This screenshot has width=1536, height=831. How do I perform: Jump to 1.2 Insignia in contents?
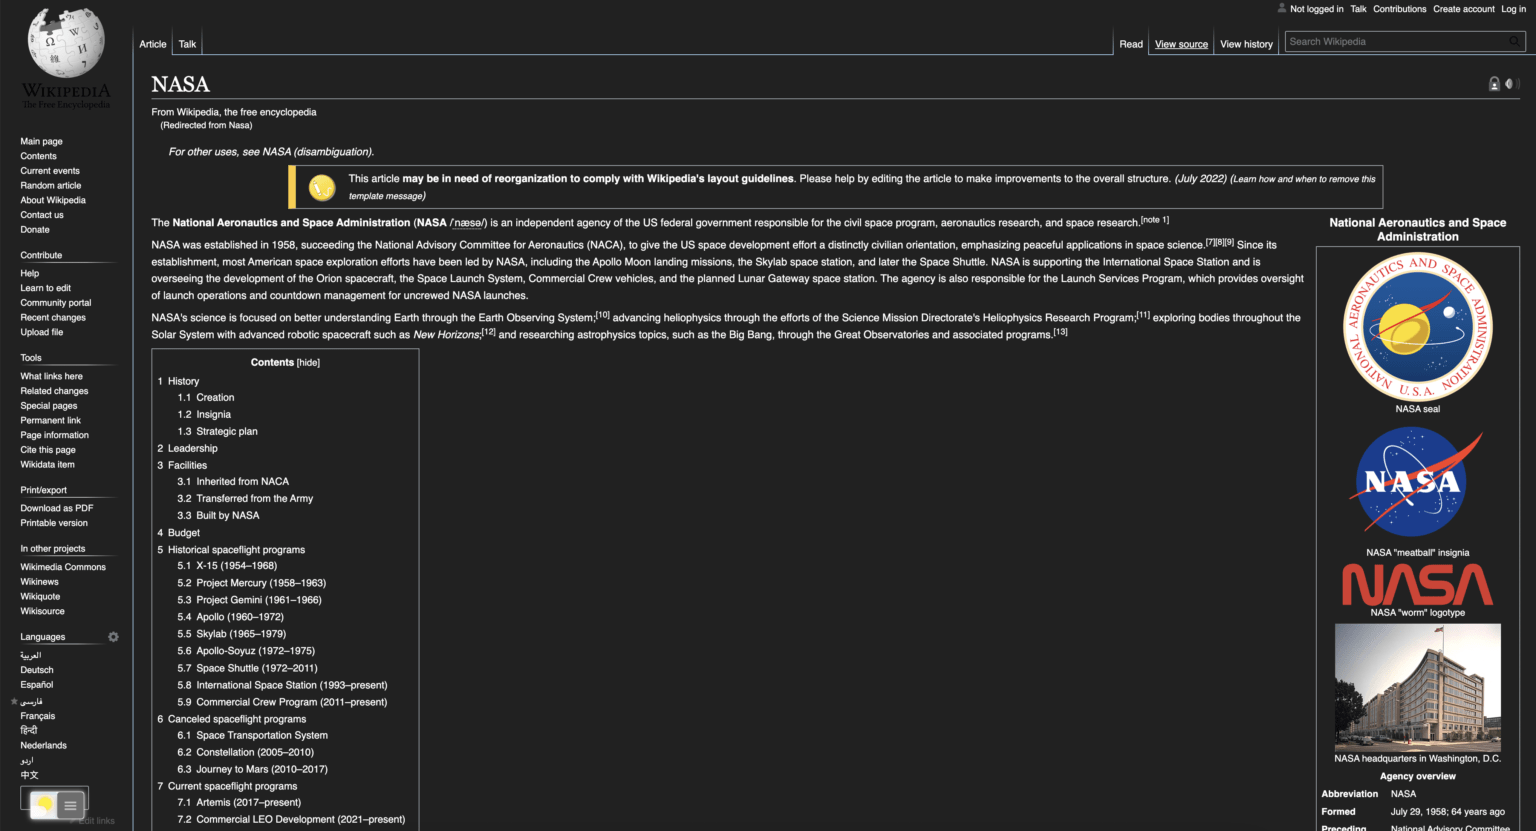coord(213,415)
